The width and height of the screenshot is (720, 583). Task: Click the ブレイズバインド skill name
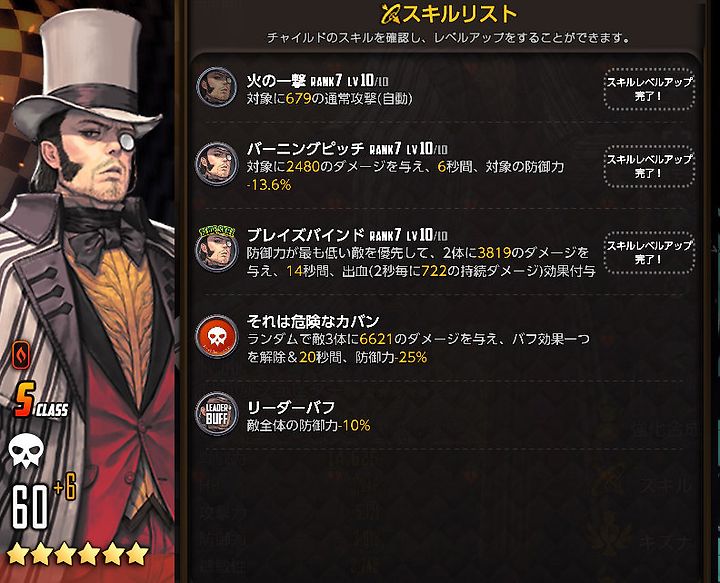(x=305, y=235)
